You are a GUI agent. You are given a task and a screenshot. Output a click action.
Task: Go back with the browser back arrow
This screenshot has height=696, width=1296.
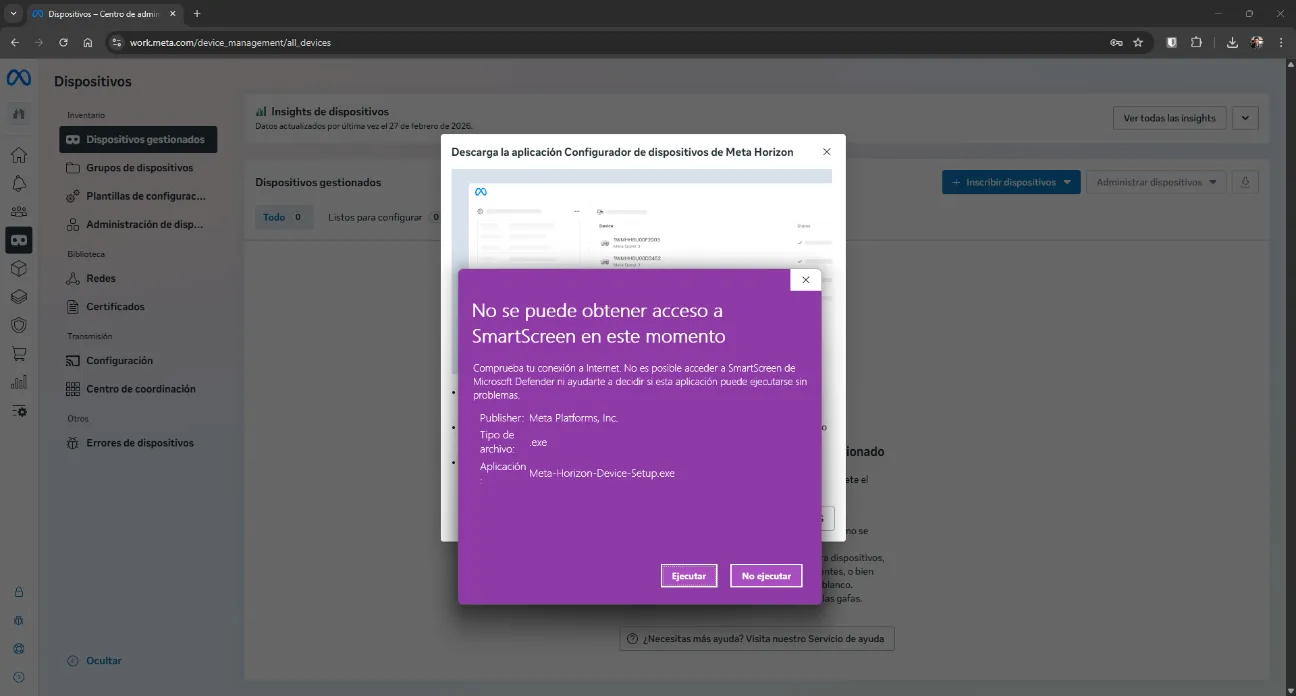(14, 43)
